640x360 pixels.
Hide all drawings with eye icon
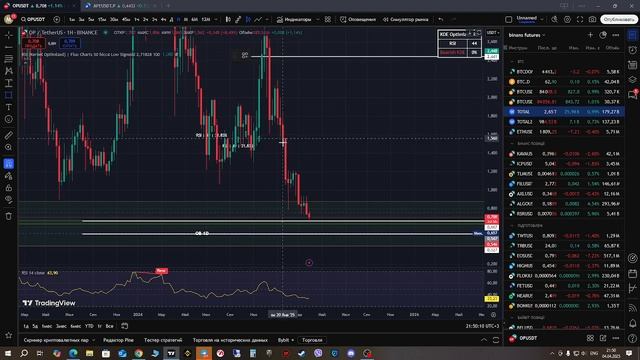pos(9,200)
